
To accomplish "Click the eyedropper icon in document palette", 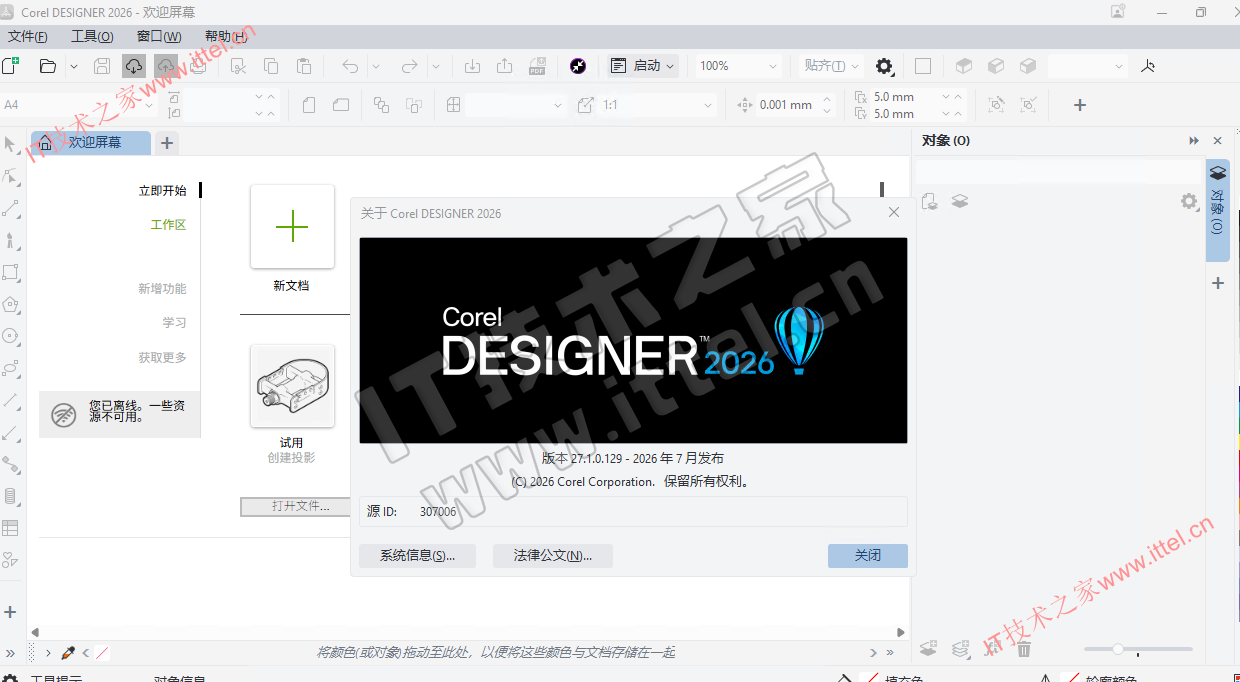I will click(68, 653).
